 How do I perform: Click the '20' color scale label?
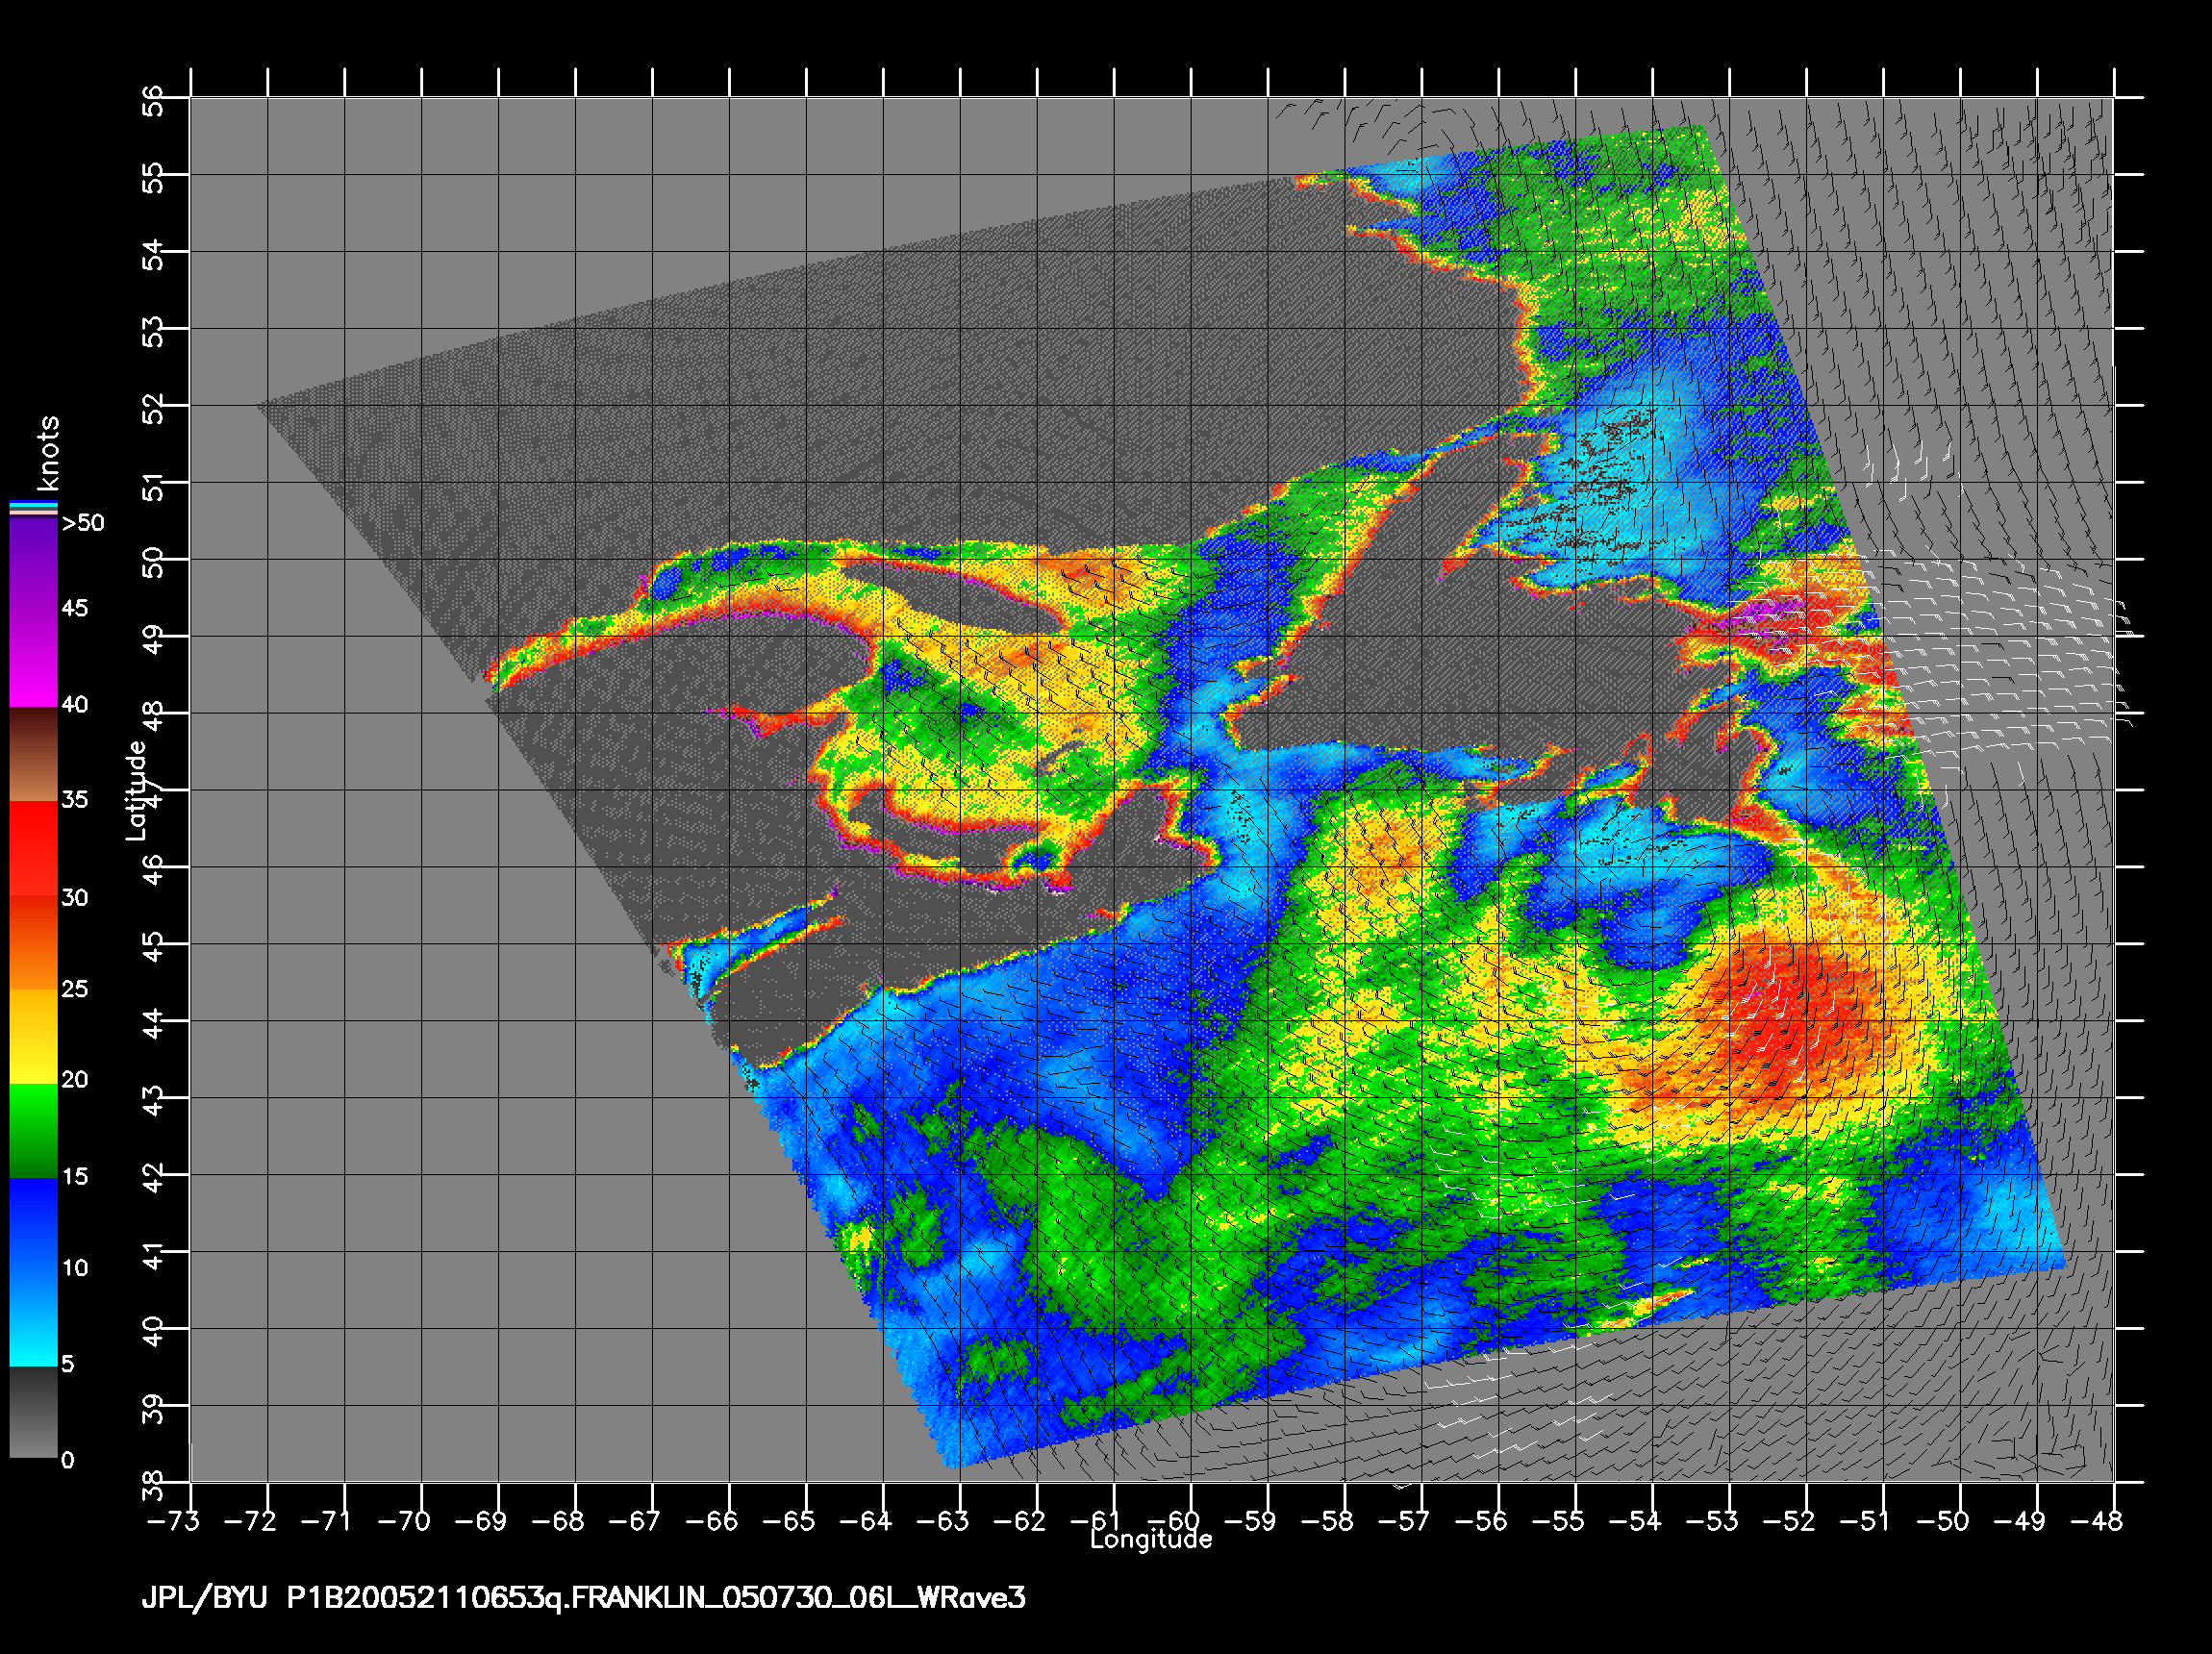(x=75, y=1080)
